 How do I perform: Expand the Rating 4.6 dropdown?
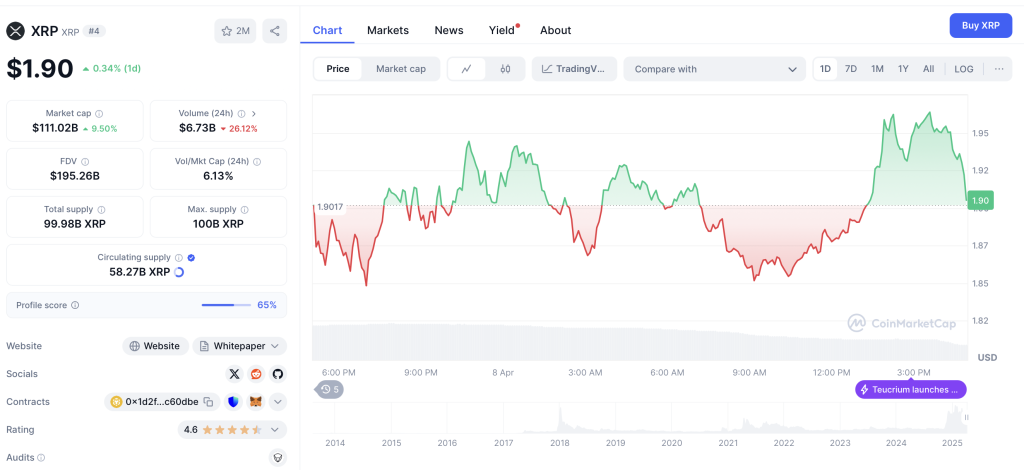click(x=232, y=430)
